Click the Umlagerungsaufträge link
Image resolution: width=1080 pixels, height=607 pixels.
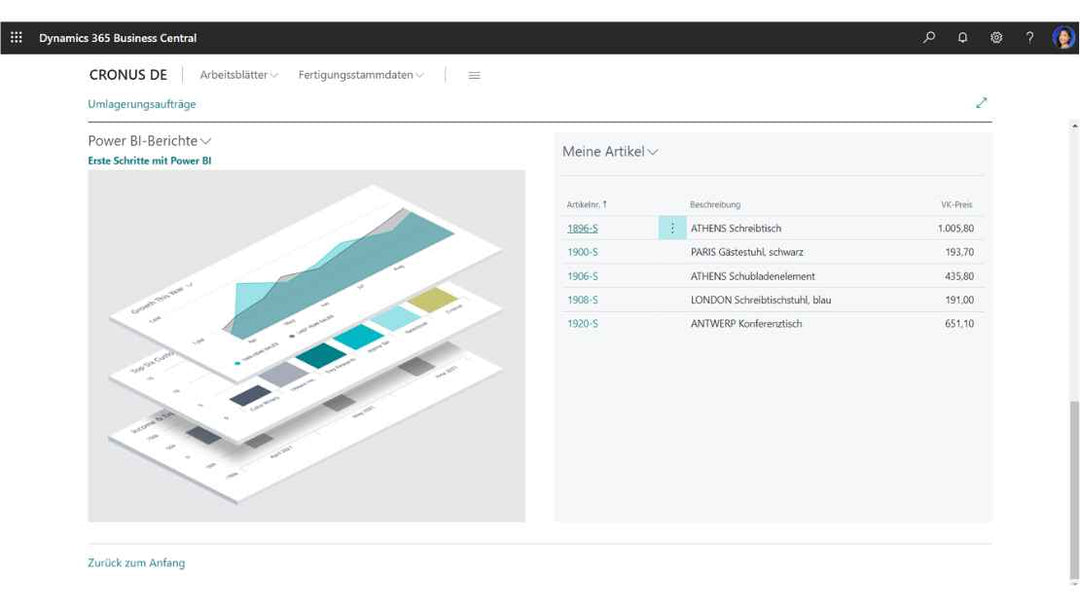(x=142, y=104)
